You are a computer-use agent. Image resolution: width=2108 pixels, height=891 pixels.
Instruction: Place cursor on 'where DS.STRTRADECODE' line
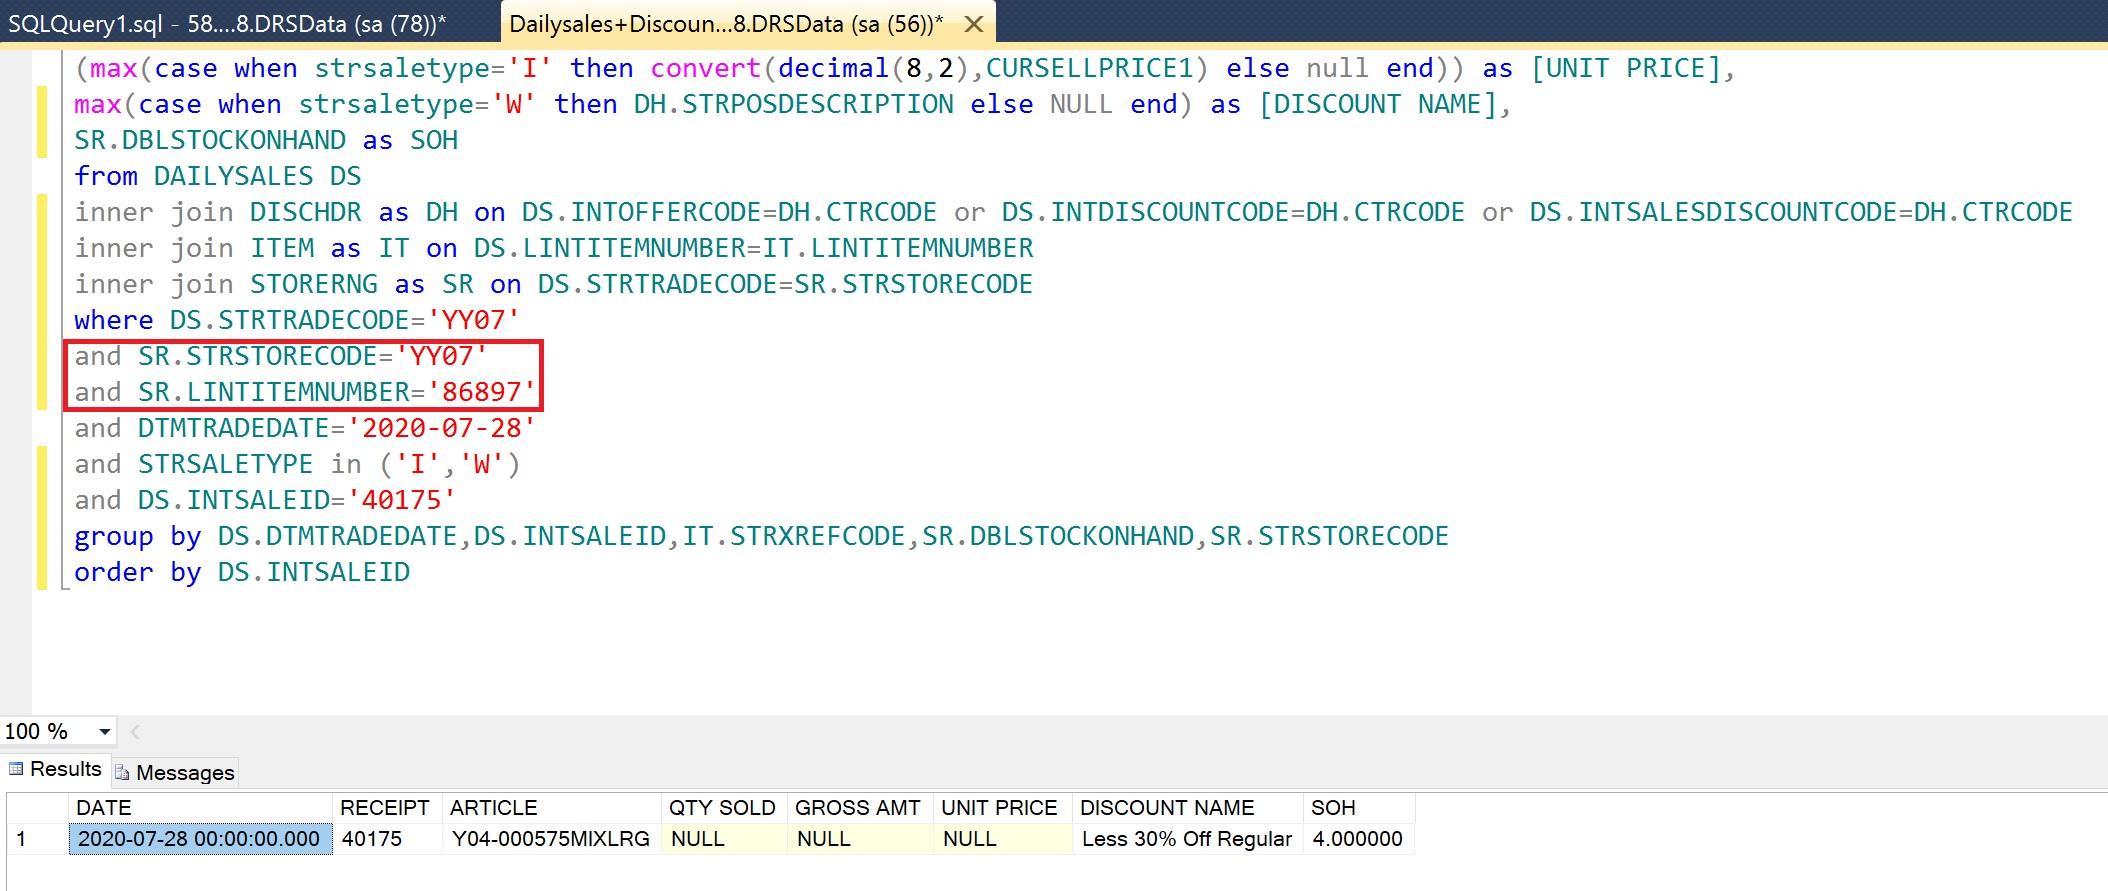coord(297,320)
